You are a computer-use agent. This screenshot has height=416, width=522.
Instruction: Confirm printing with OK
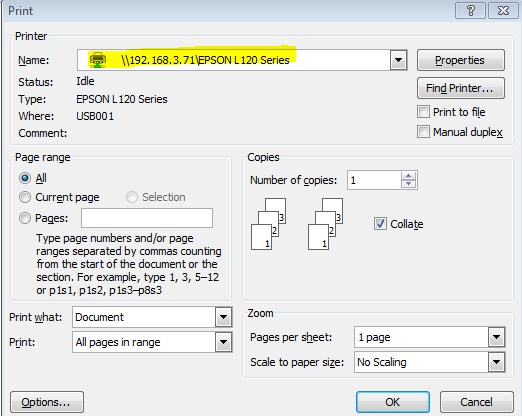393,402
